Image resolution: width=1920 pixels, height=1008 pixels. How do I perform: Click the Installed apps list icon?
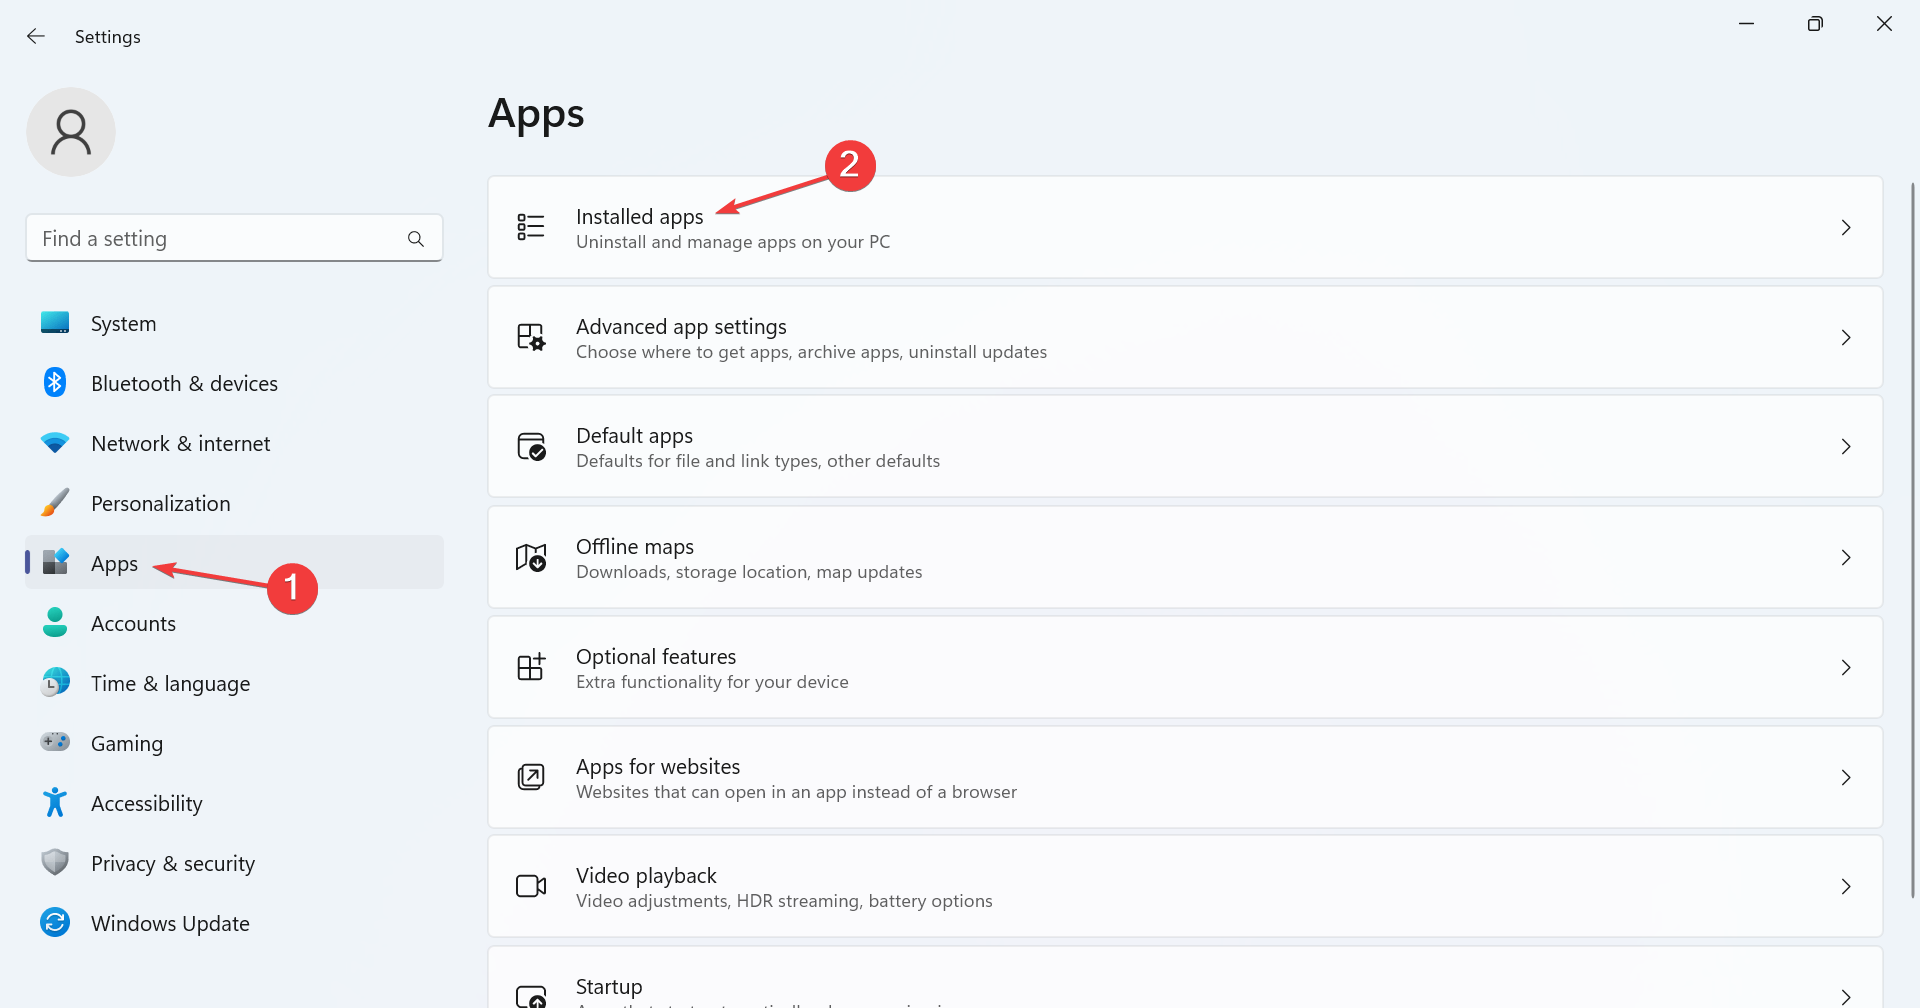[x=531, y=227]
